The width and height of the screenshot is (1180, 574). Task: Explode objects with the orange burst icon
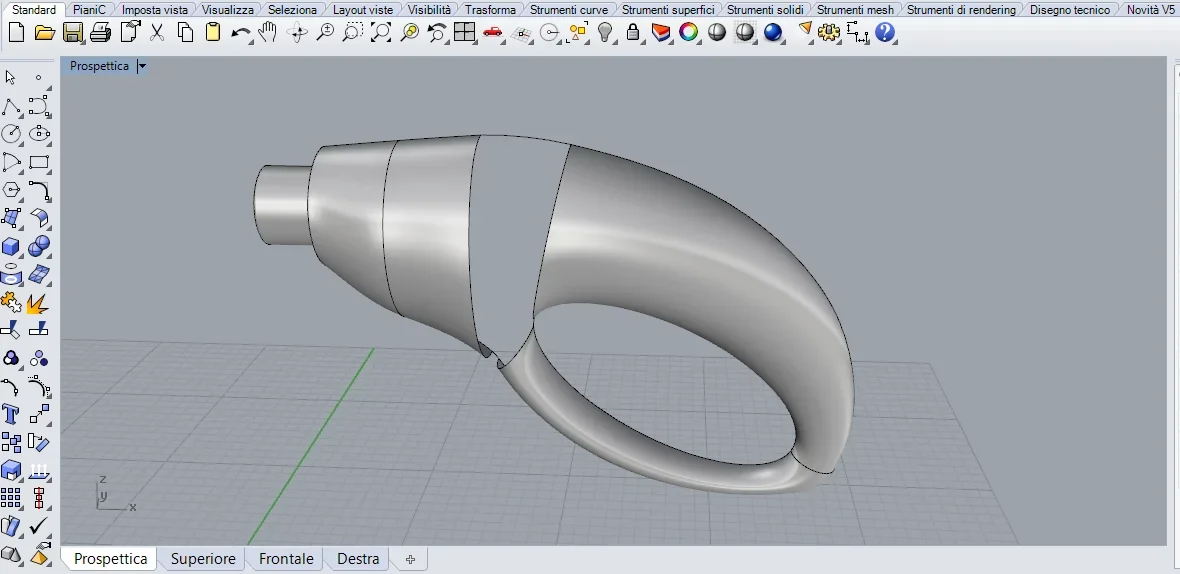(38, 303)
